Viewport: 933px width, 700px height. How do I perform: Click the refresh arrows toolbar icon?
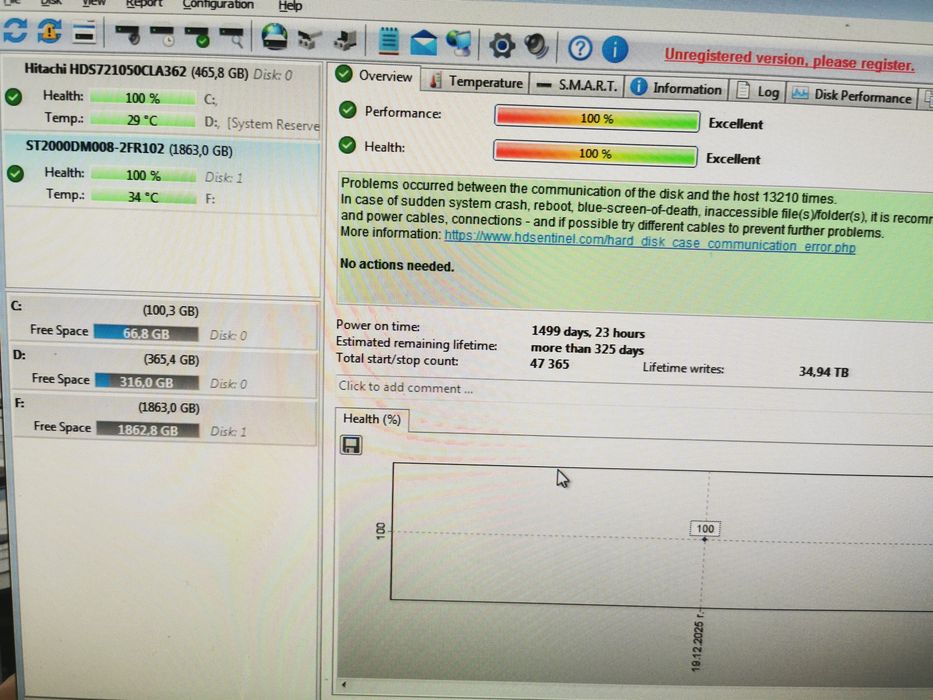[x=15, y=30]
